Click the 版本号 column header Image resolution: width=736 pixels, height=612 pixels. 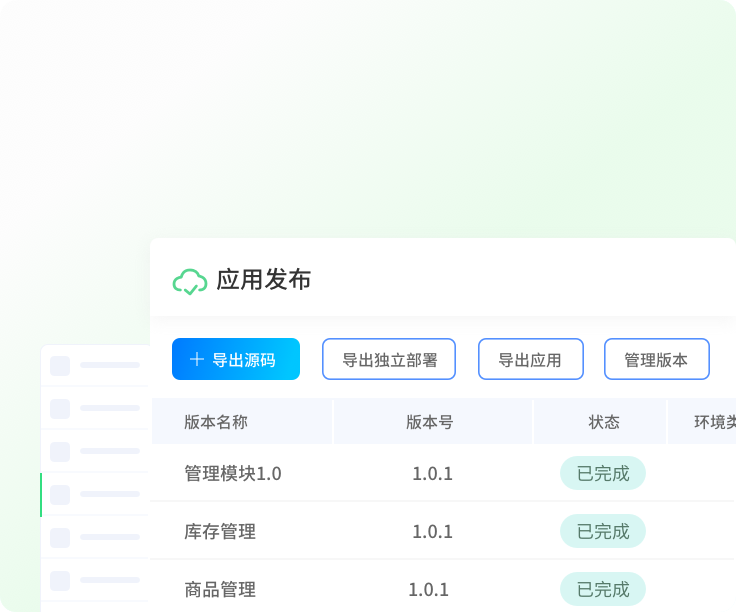pyautogui.click(x=430, y=422)
